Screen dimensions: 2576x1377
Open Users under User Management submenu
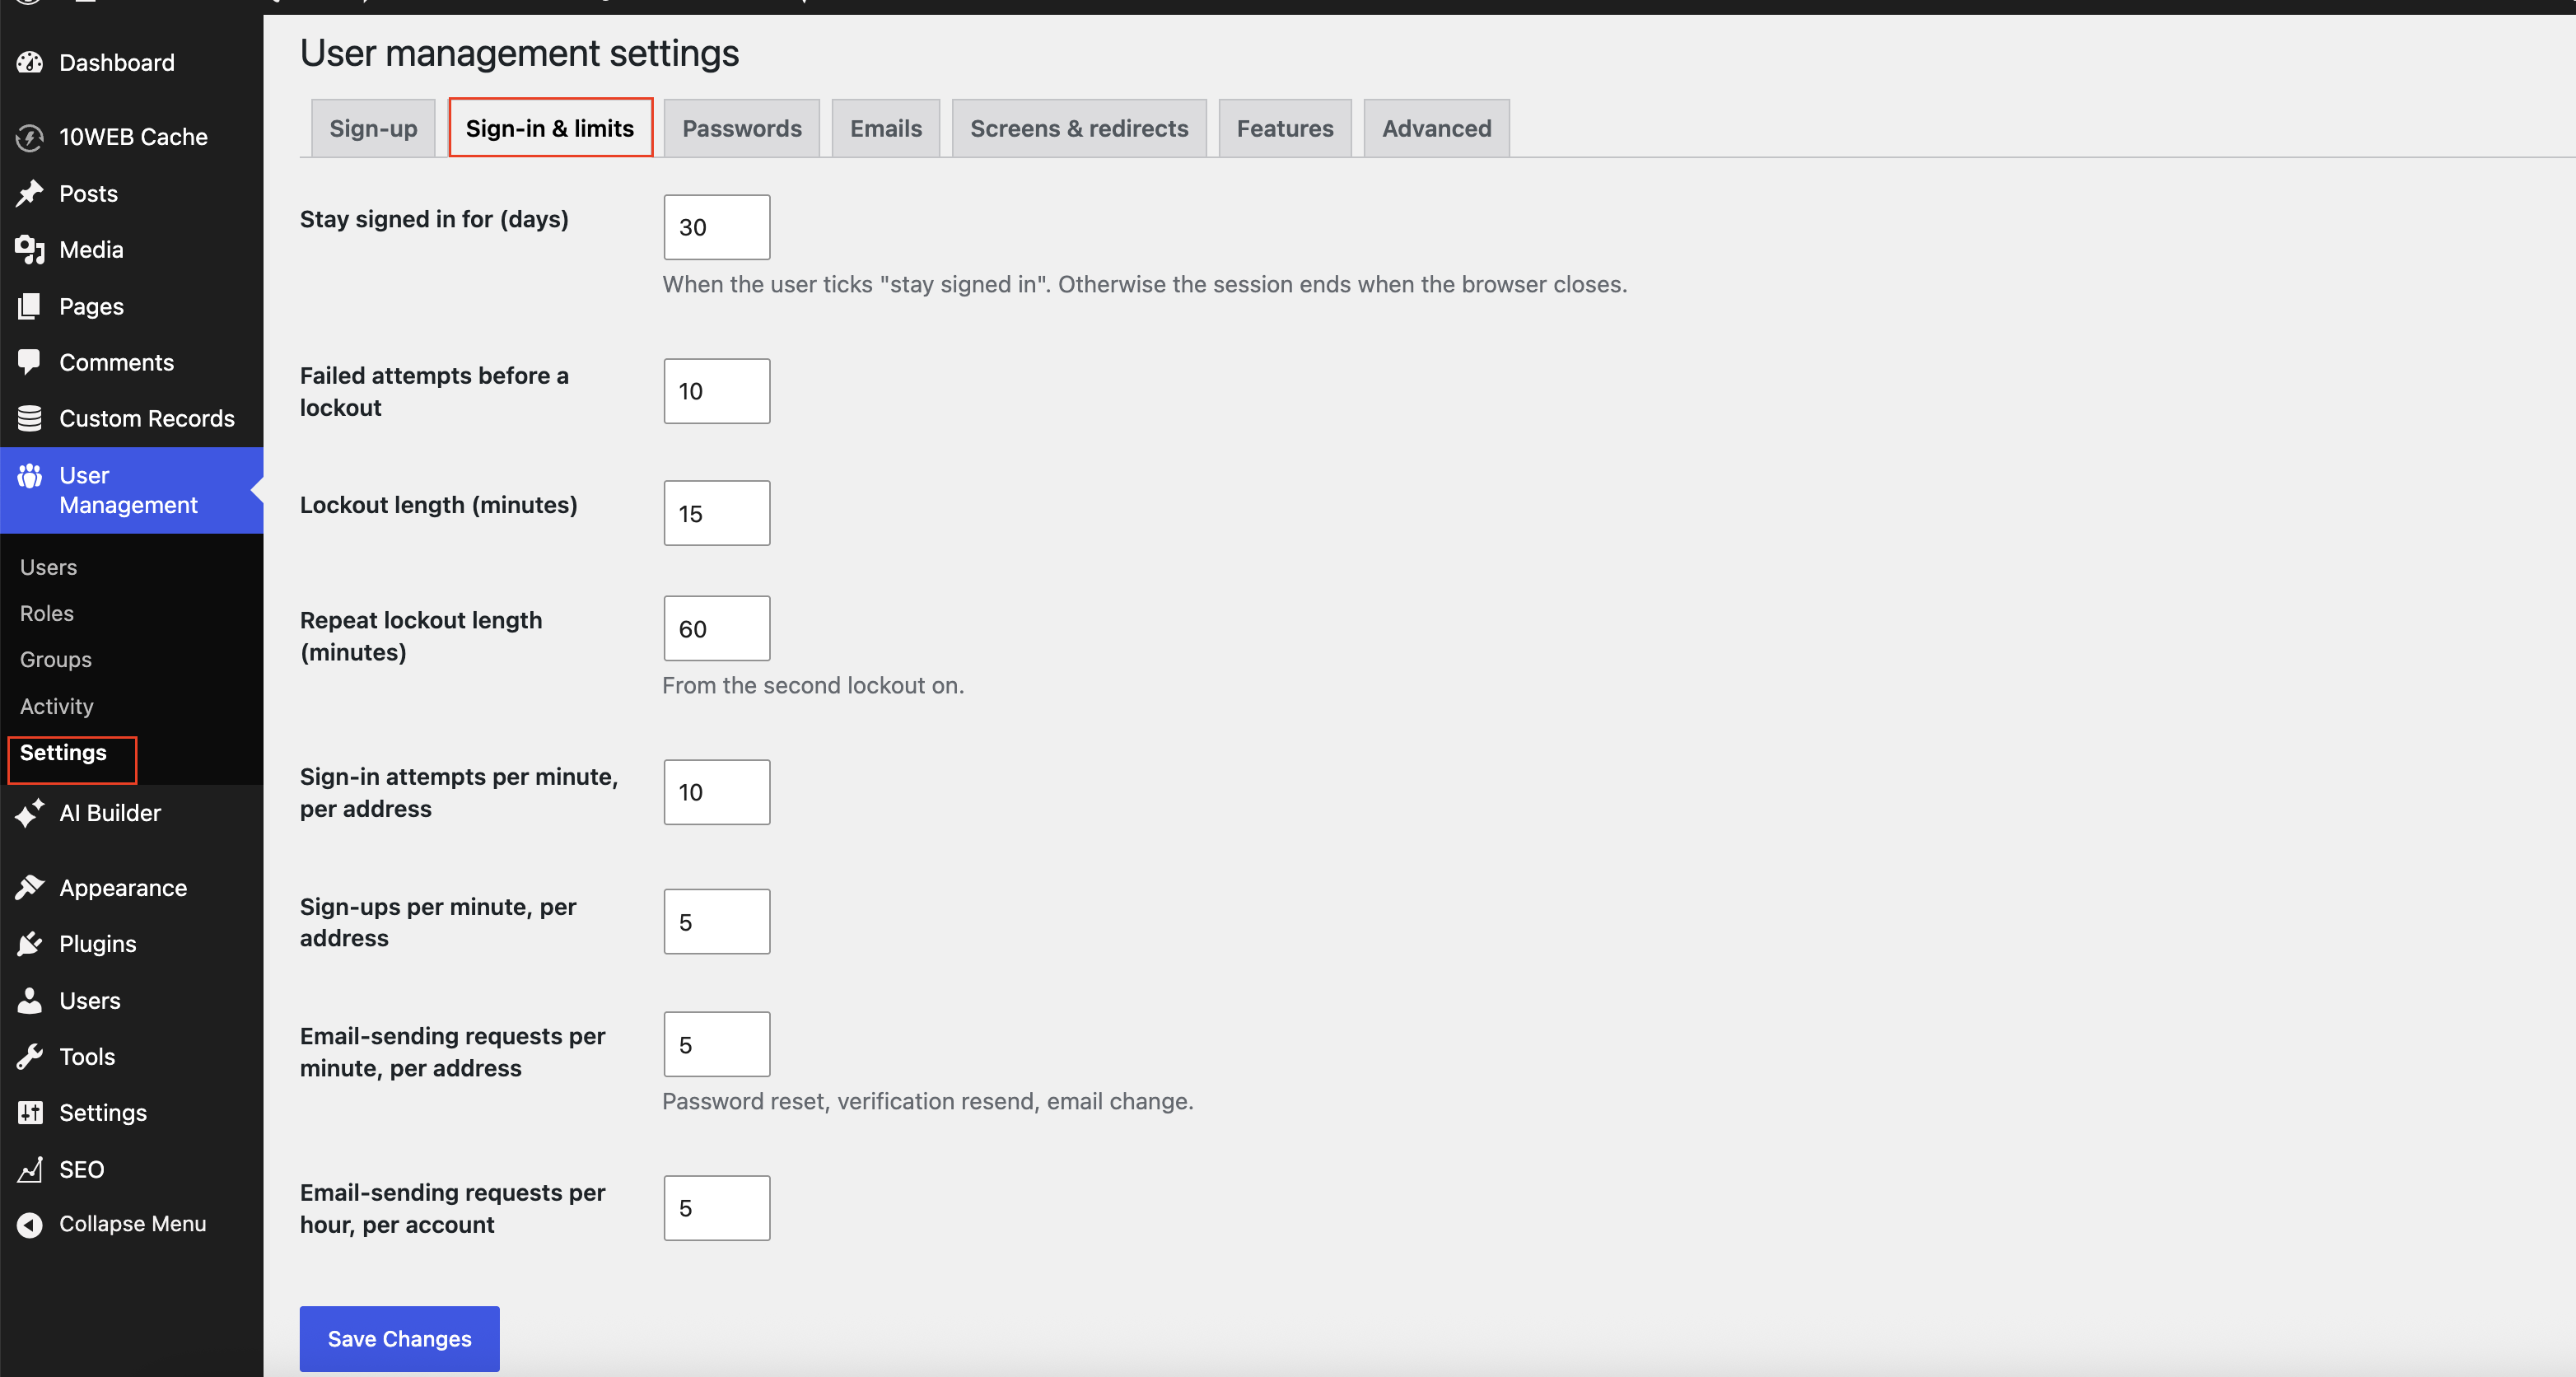pyautogui.click(x=48, y=567)
